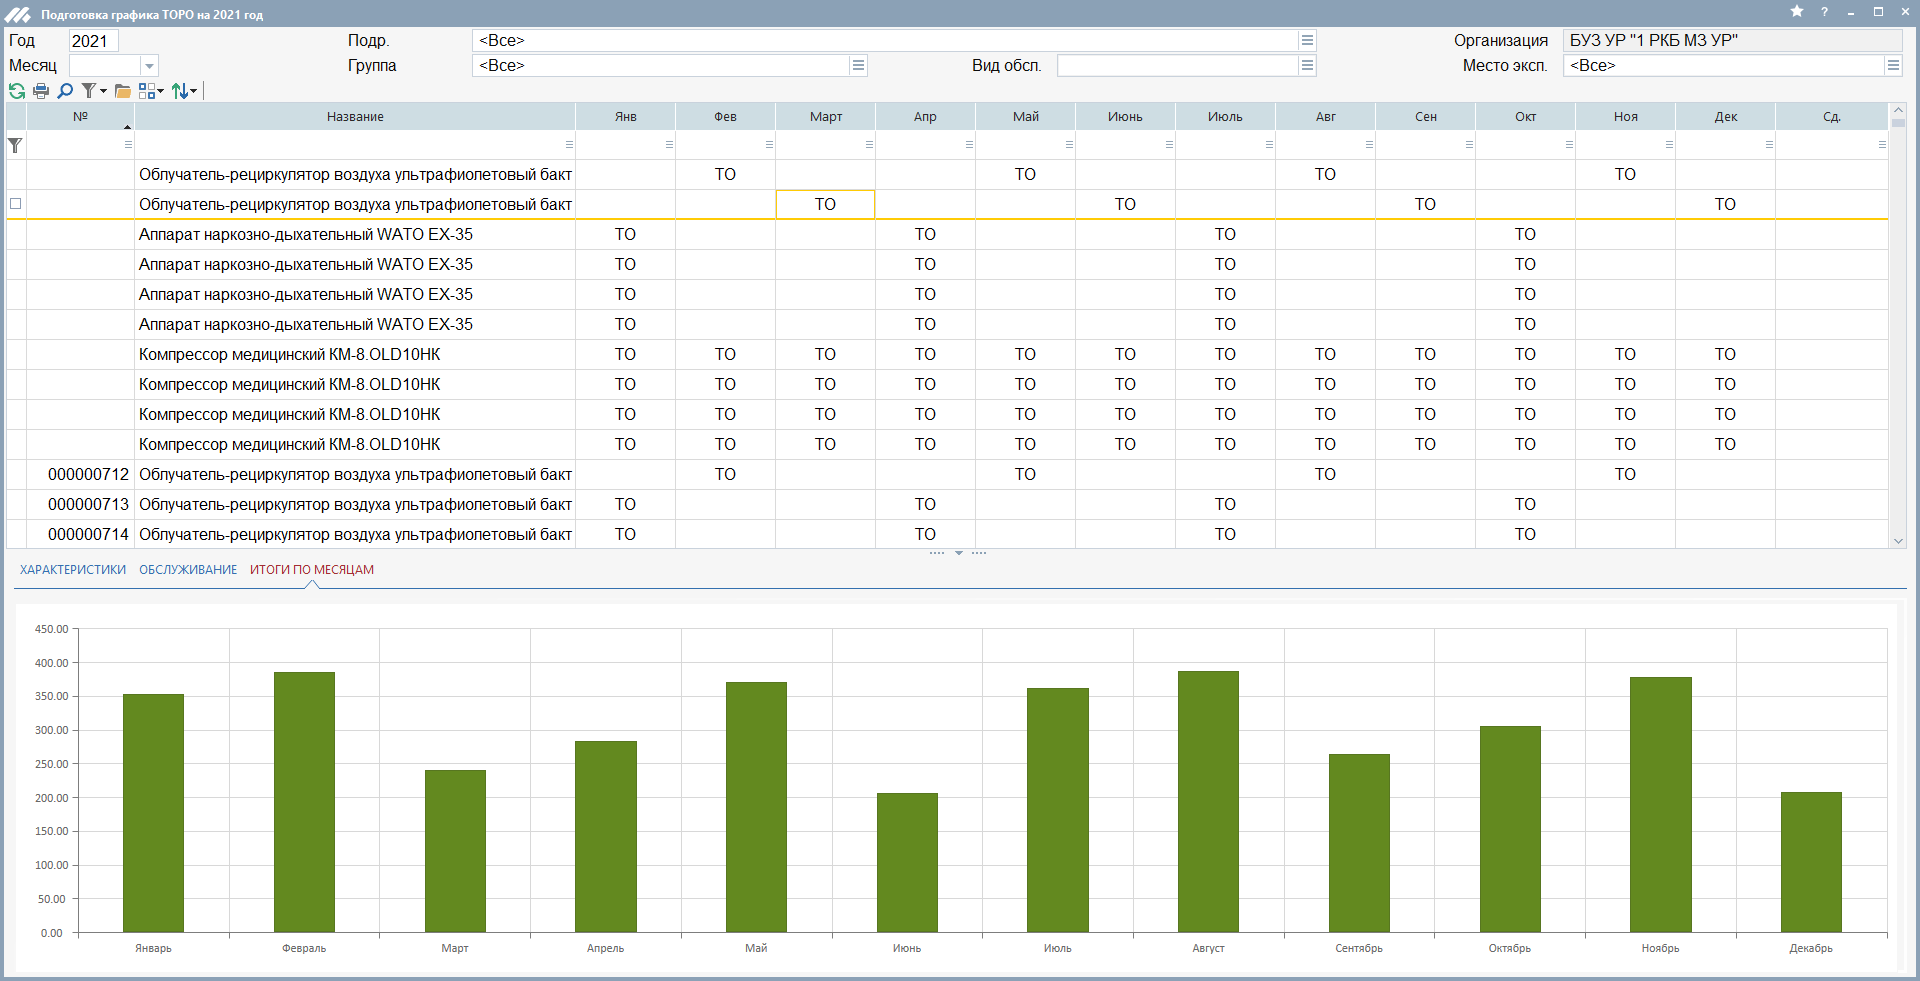1920x981 pixels.
Task: Click filter menu icon in Фев column
Action: coord(769,145)
